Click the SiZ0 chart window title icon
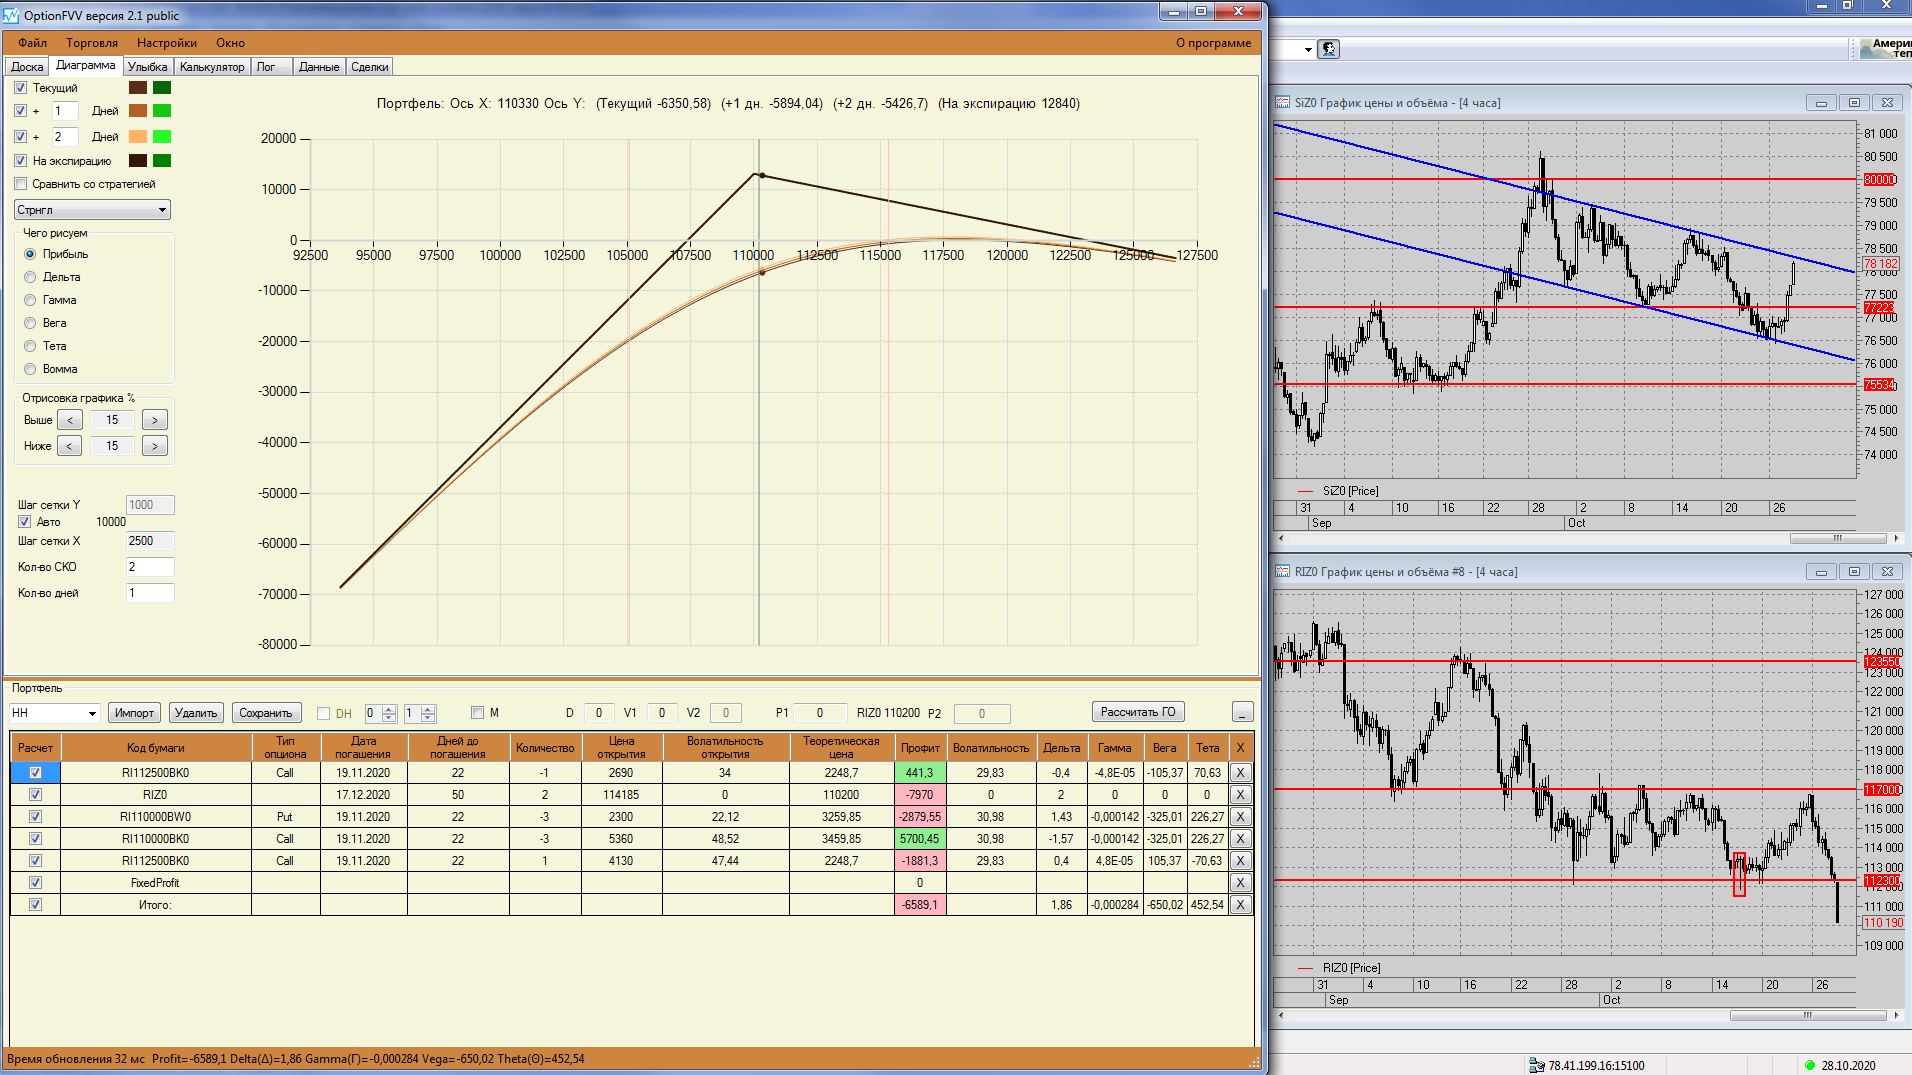Viewport: 1912px width, 1075px height. [x=1282, y=103]
